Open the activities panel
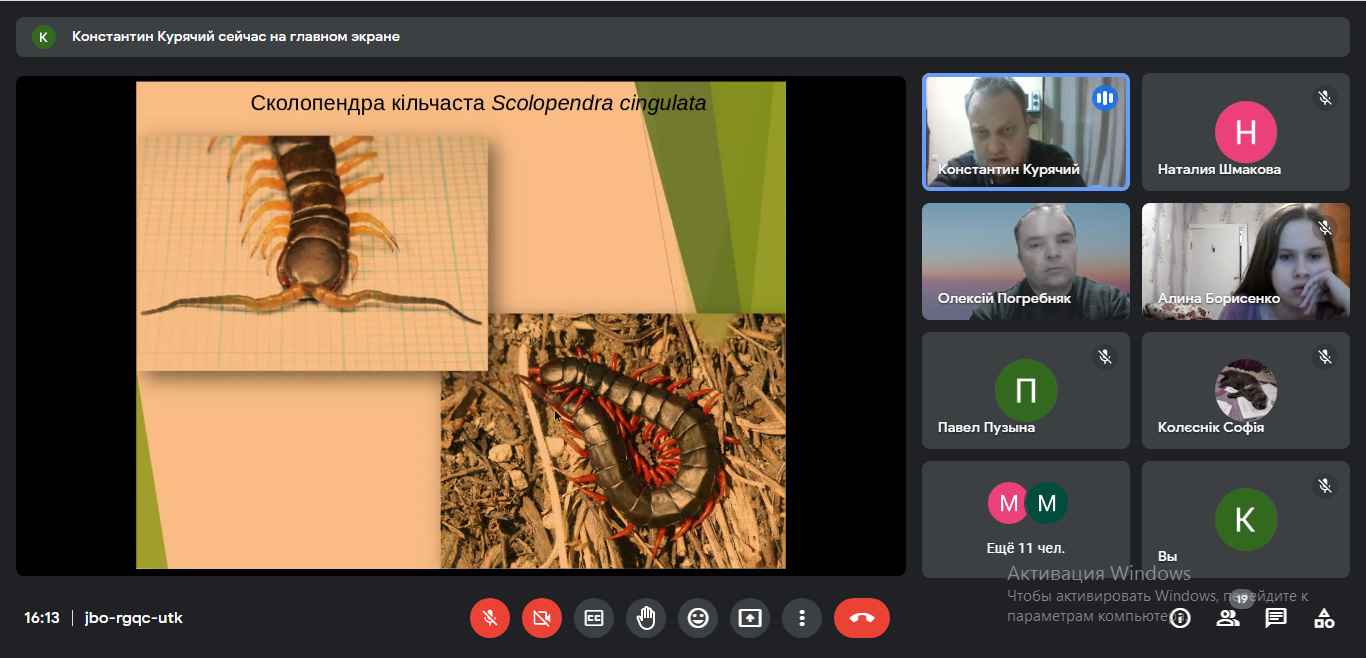Viewport: 1366px width, 658px height. pyautogui.click(x=1324, y=618)
